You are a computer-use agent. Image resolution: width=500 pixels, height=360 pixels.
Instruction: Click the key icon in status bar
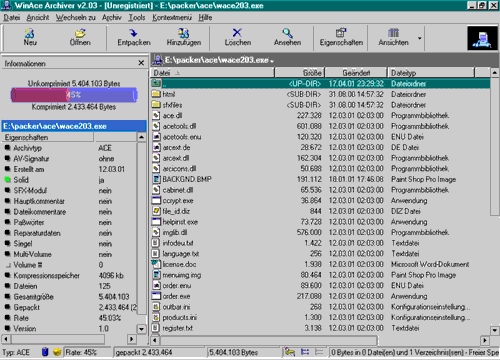click(x=289, y=352)
